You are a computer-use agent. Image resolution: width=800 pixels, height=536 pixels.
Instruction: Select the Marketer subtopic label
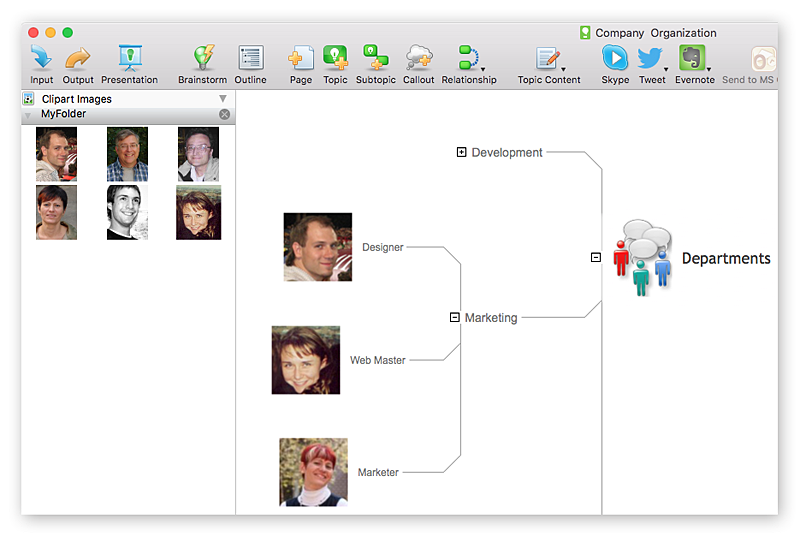pos(378,472)
